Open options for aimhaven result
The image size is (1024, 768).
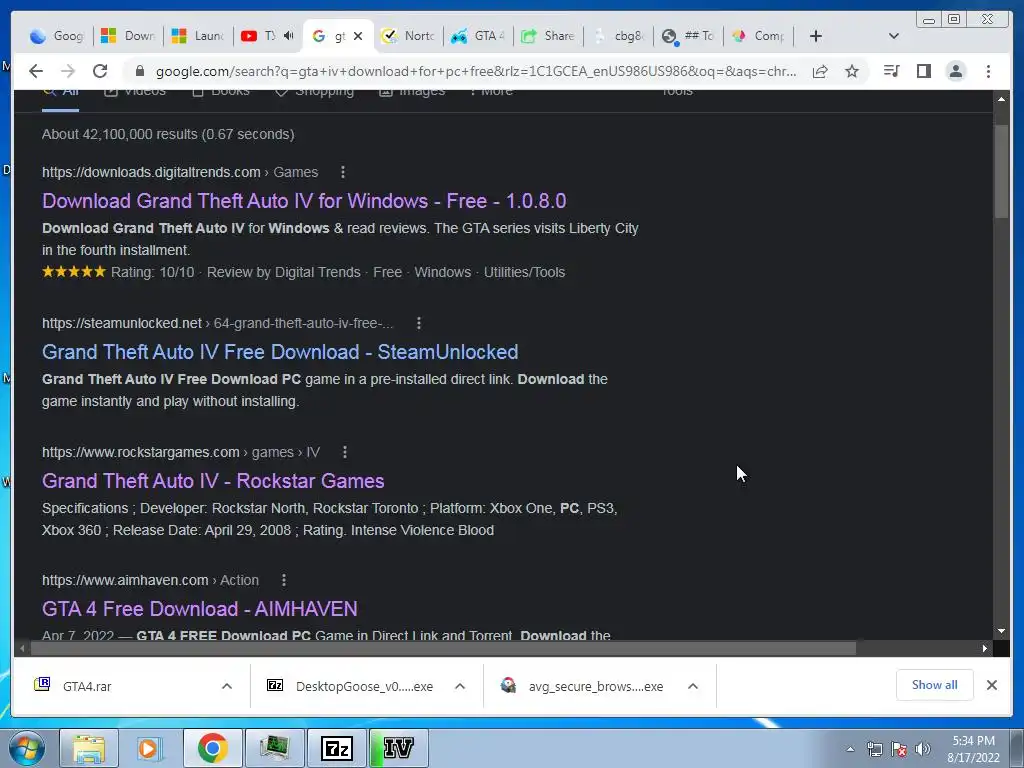click(x=283, y=580)
